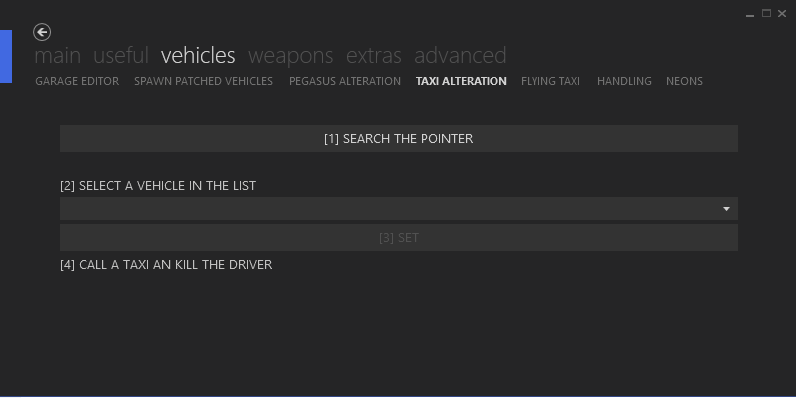Go to the weapons section

pos(290,55)
